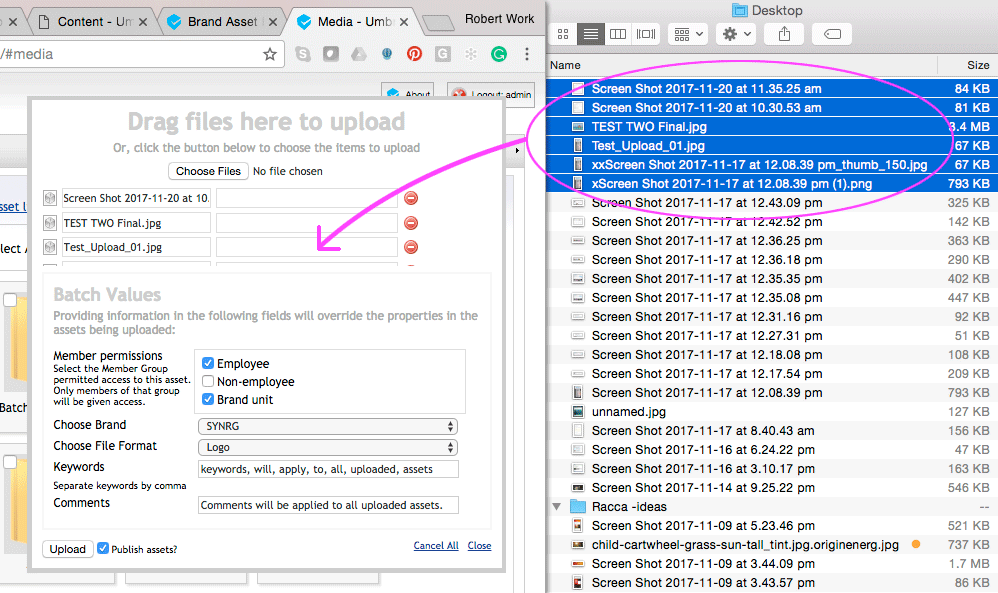Click the Cancel All link
The width and height of the screenshot is (998, 593).
(x=436, y=546)
